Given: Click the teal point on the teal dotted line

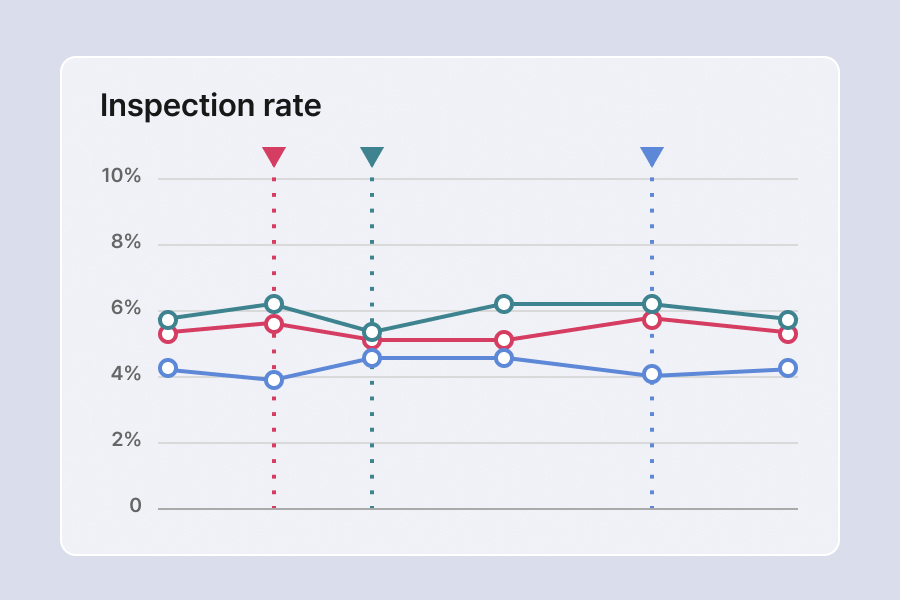Looking at the screenshot, I should click(372, 332).
